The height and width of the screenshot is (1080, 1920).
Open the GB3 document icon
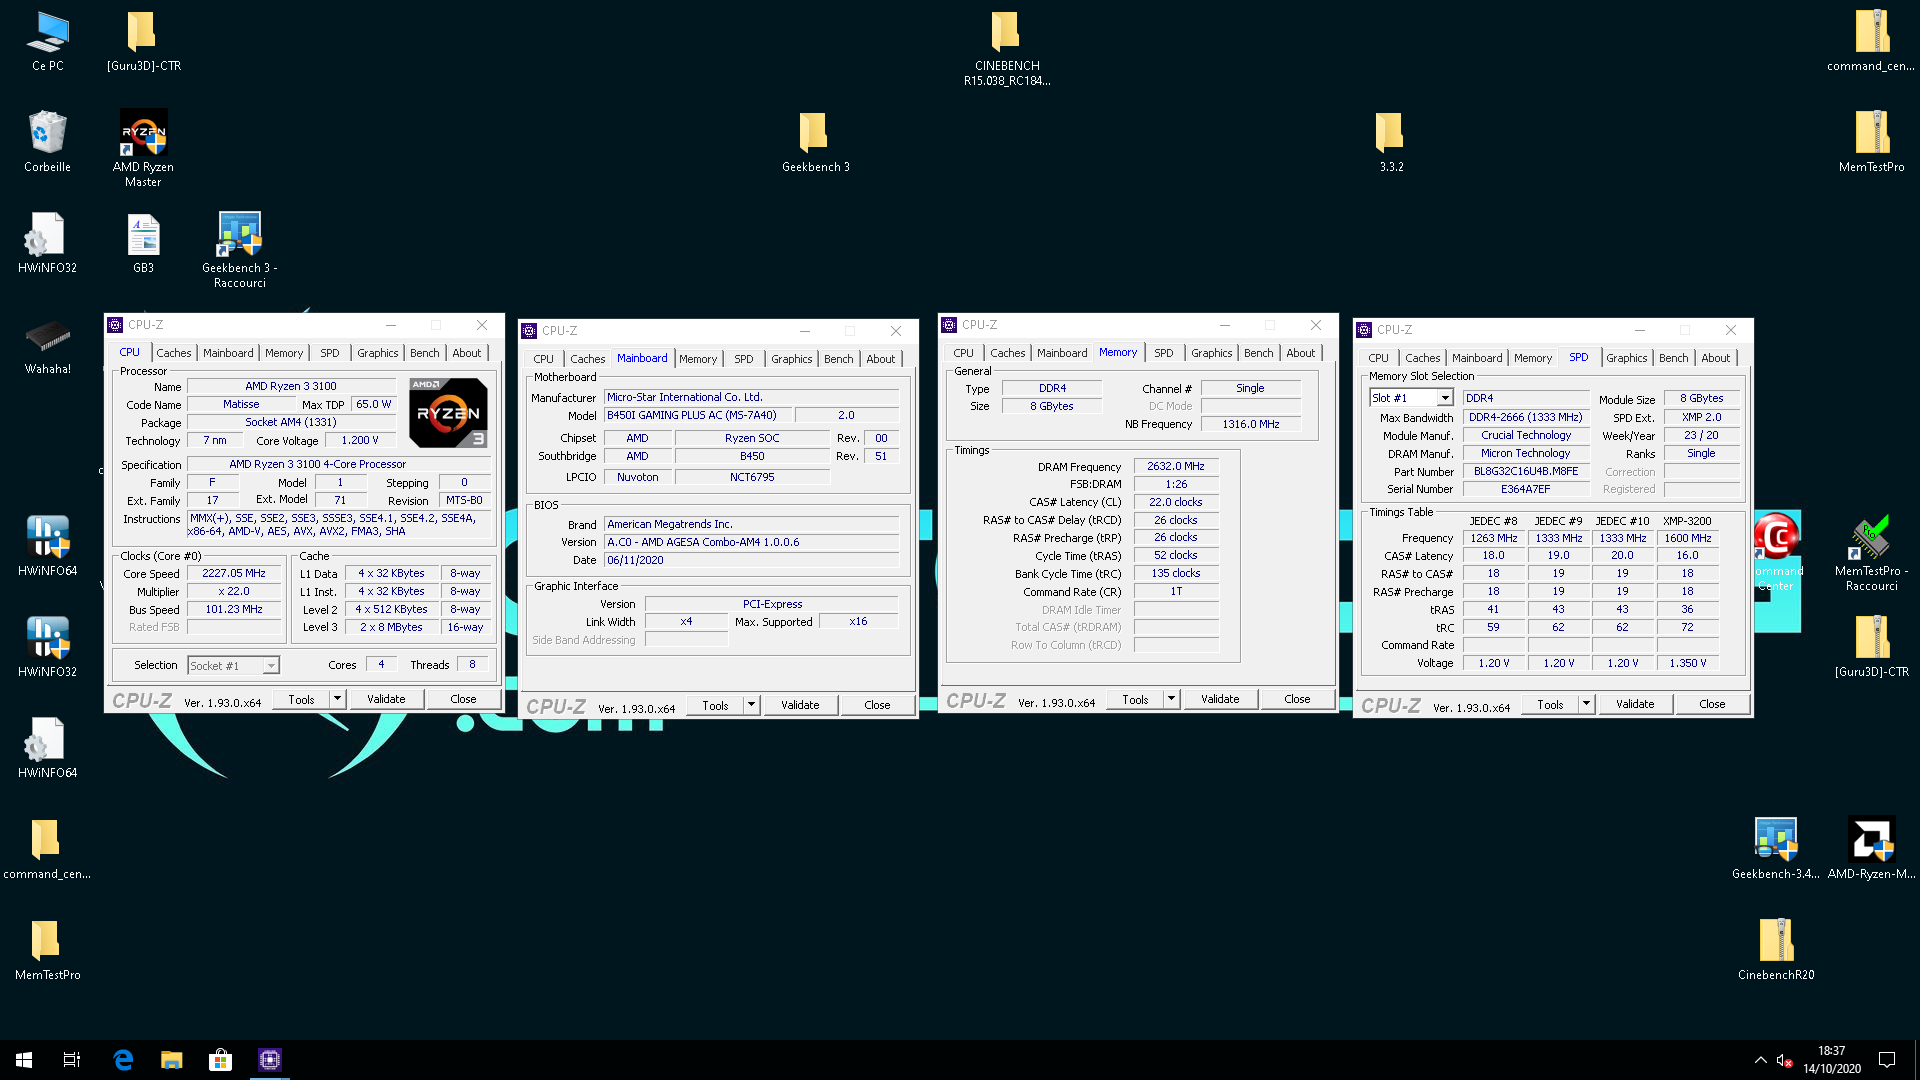point(143,243)
